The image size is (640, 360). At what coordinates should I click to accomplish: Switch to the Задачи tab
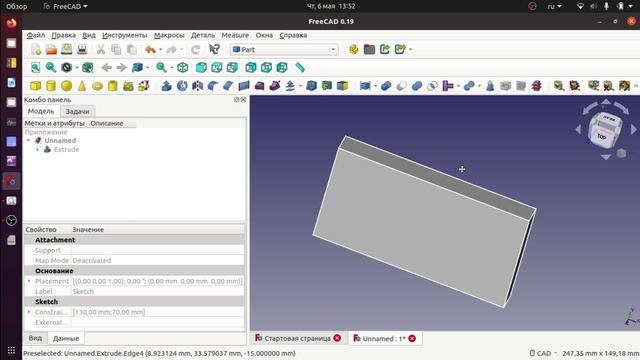[x=77, y=111]
